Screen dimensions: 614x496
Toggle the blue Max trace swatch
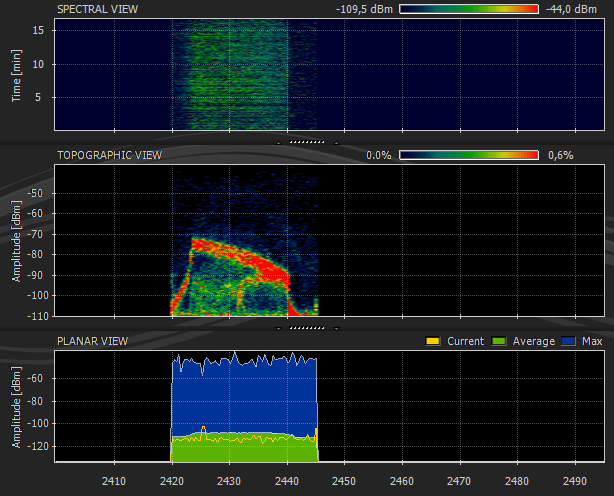pos(568,341)
